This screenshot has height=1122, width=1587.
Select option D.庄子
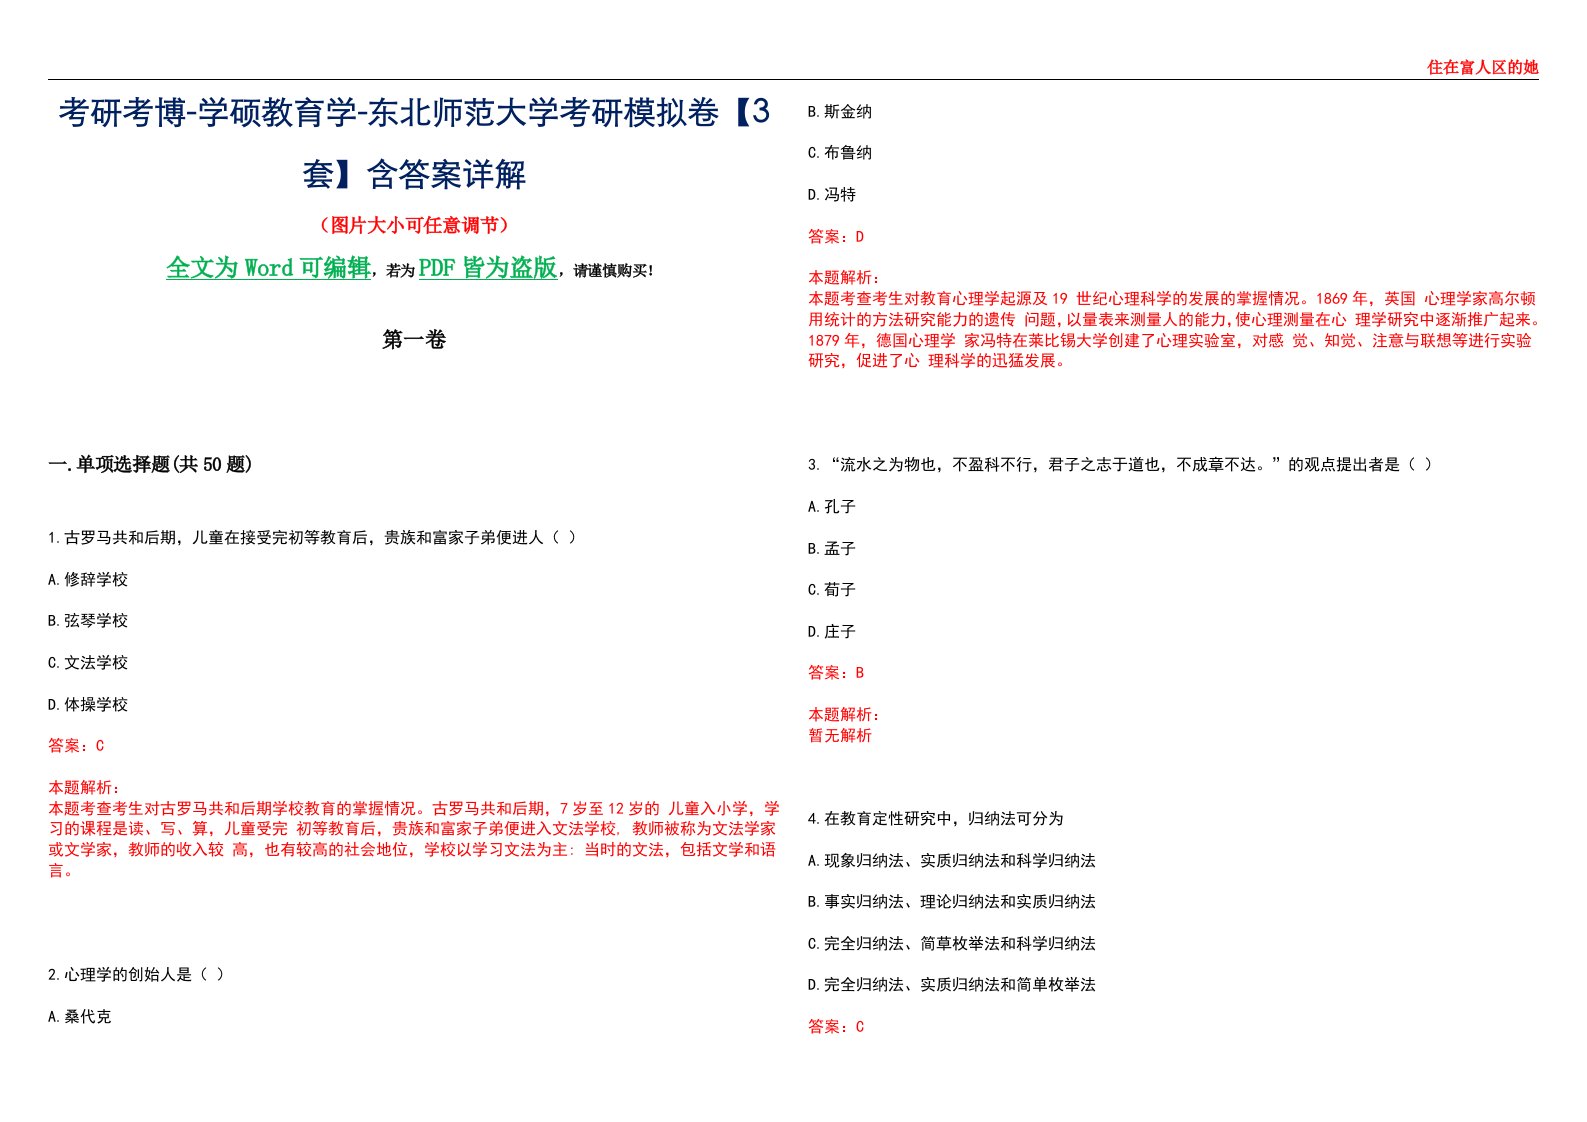coord(832,632)
